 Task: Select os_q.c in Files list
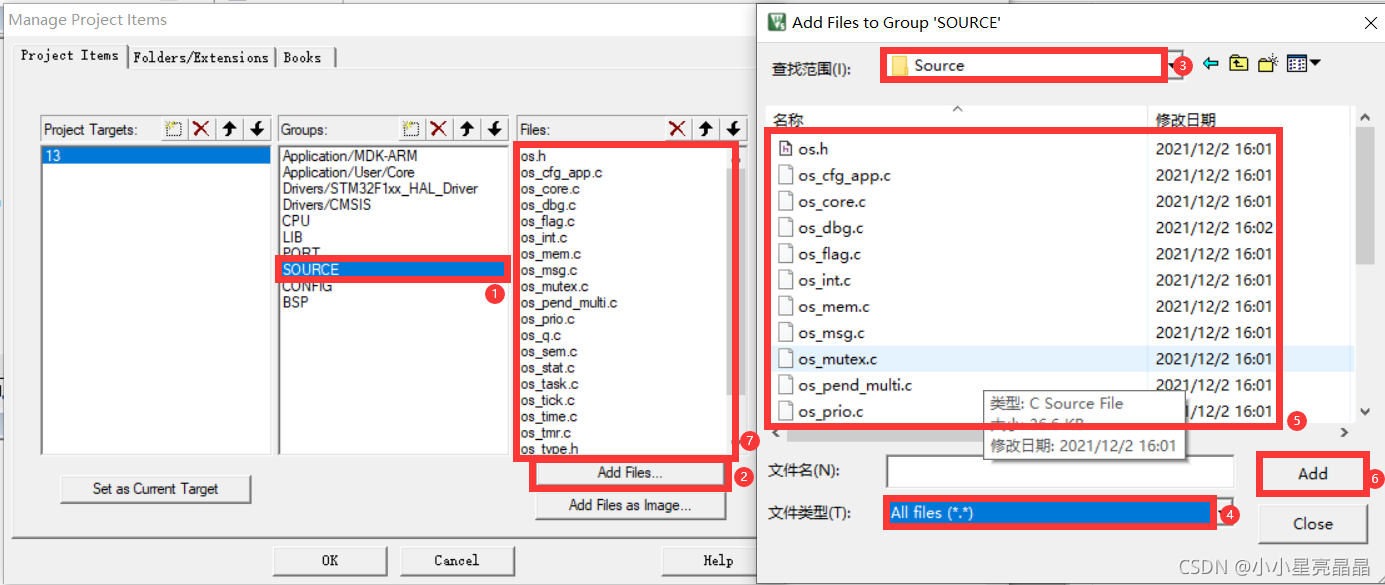coord(541,335)
